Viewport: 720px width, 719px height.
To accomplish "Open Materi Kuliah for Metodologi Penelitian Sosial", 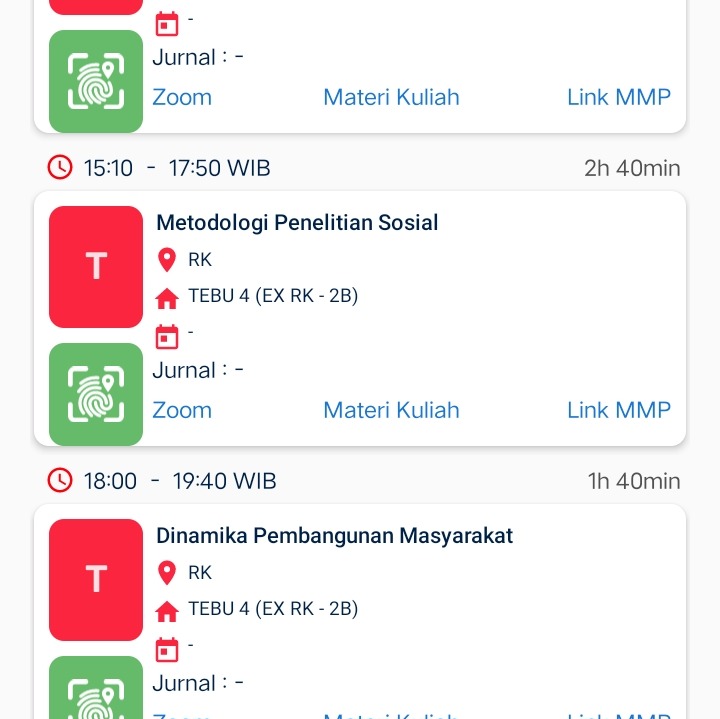I will click(x=391, y=410).
